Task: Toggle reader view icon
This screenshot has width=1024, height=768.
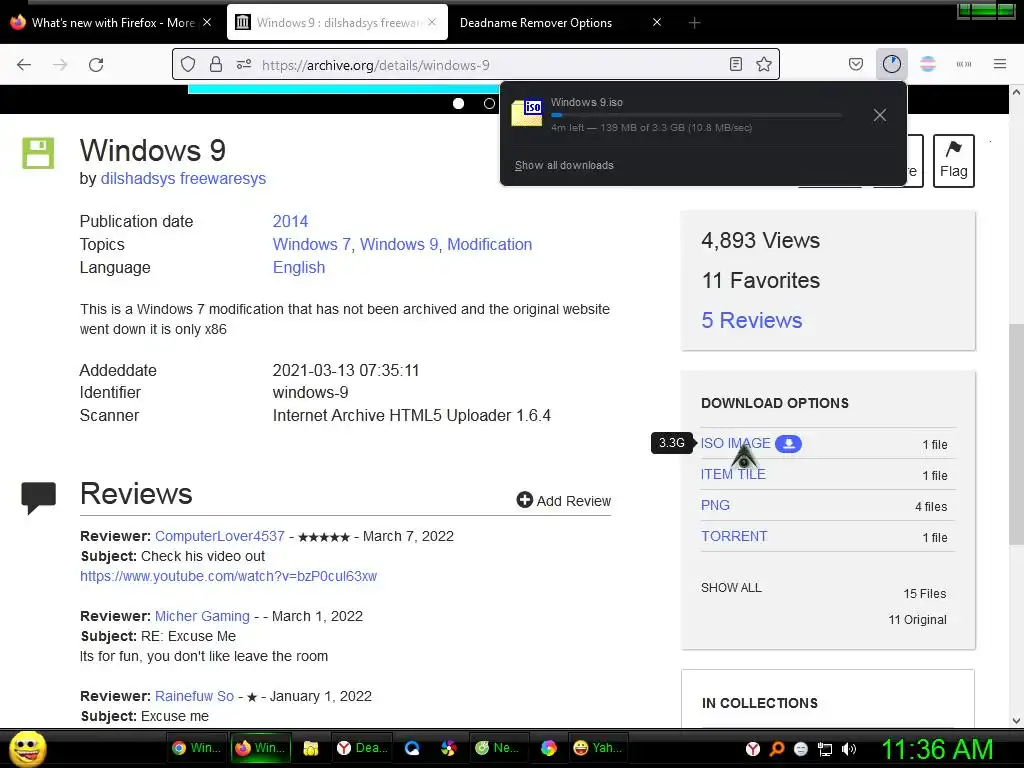Action: (x=736, y=64)
